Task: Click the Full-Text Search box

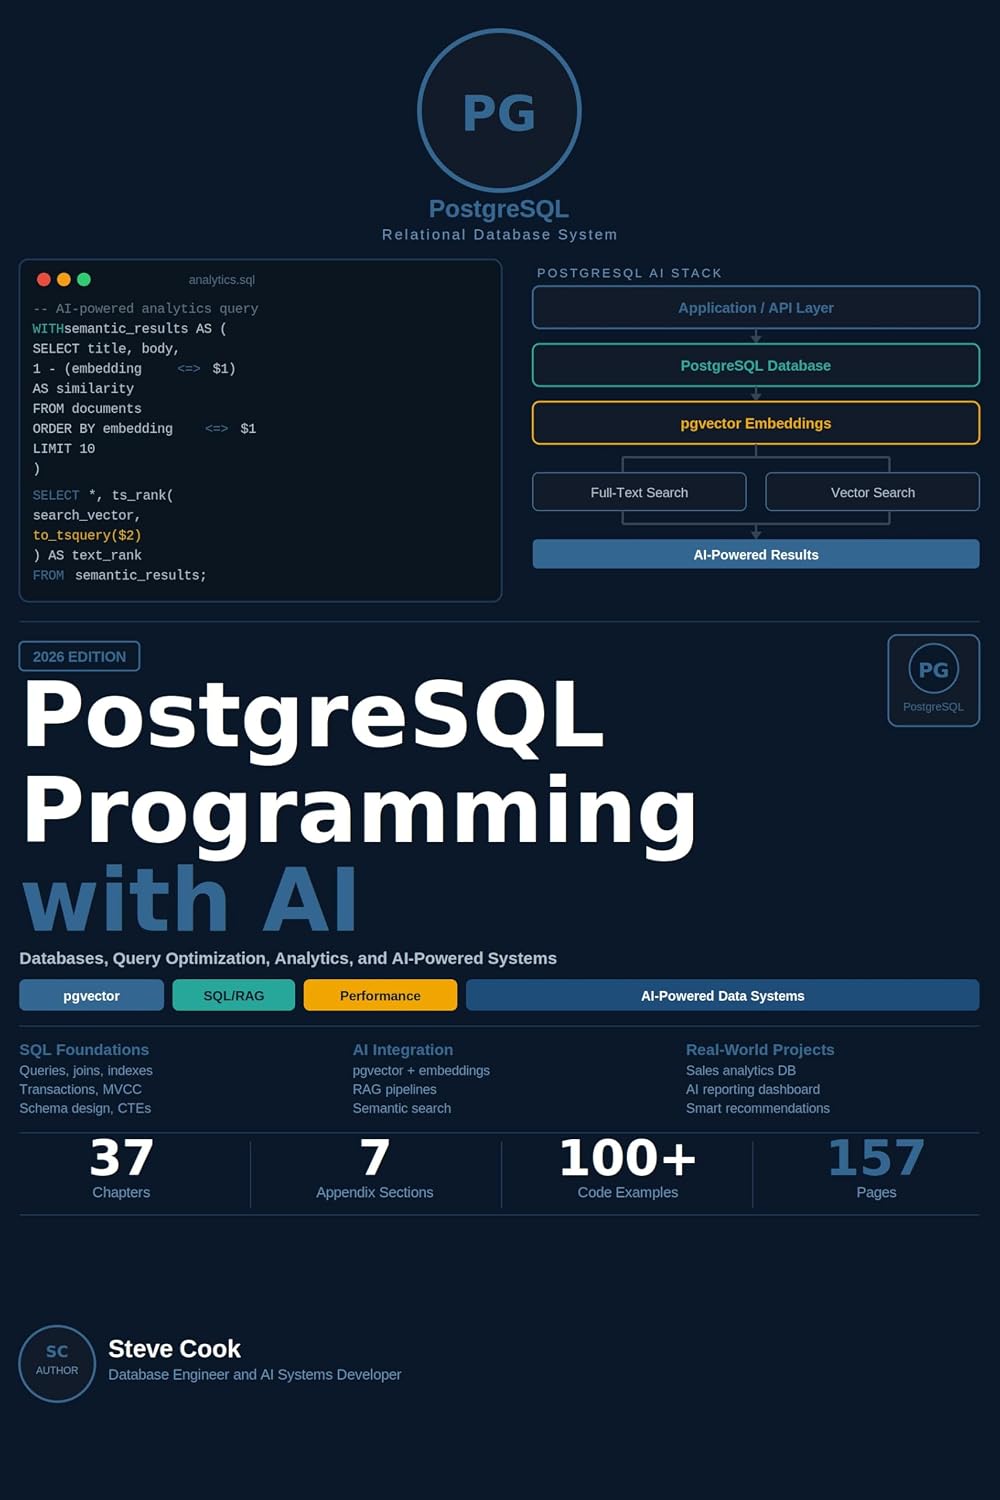Action: [x=639, y=492]
